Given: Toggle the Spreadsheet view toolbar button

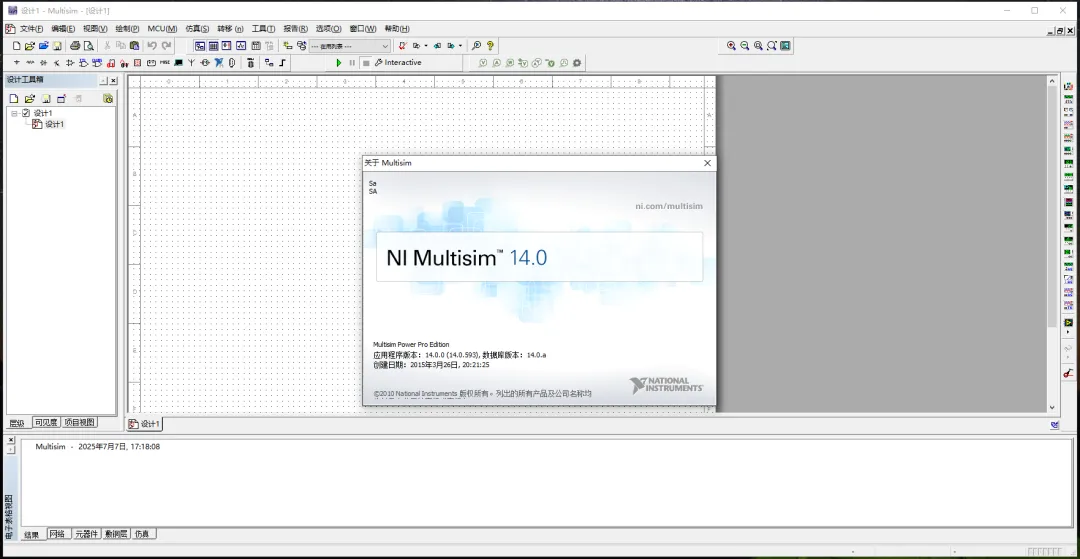Looking at the screenshot, I should 214,46.
